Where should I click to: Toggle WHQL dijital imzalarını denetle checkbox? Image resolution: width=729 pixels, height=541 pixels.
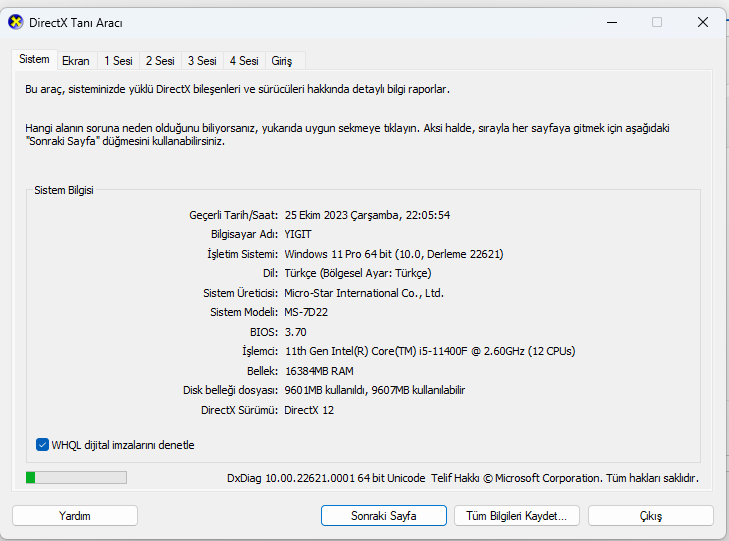[x=42, y=445]
